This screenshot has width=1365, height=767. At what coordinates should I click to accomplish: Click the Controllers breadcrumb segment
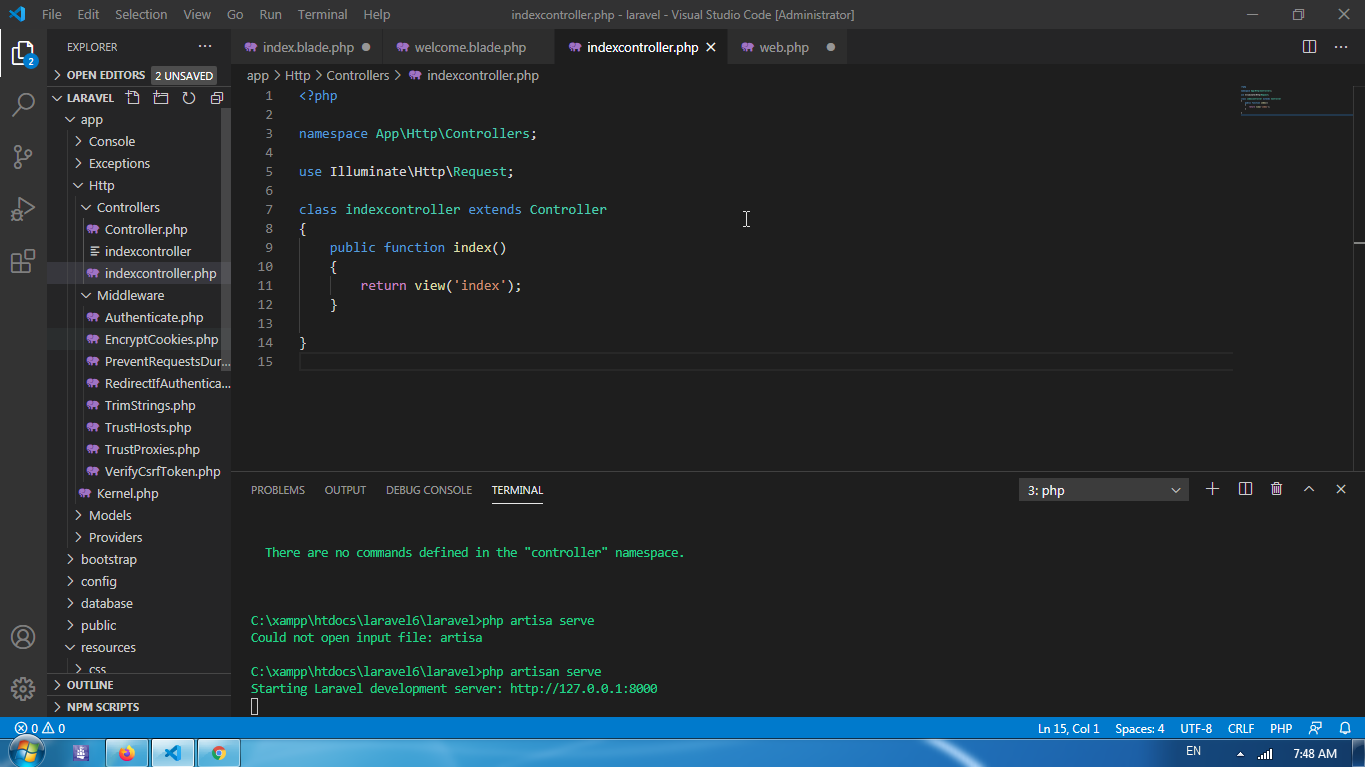point(358,75)
